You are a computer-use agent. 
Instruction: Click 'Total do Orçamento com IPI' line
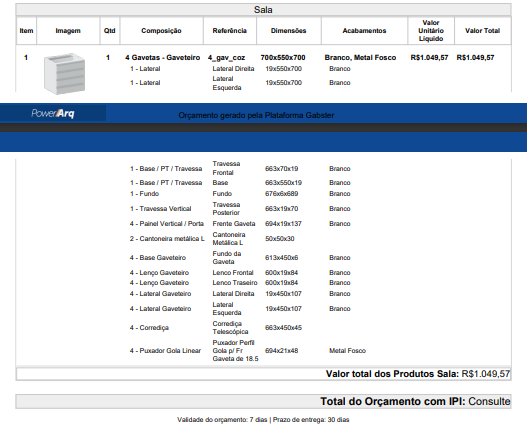coord(415,401)
